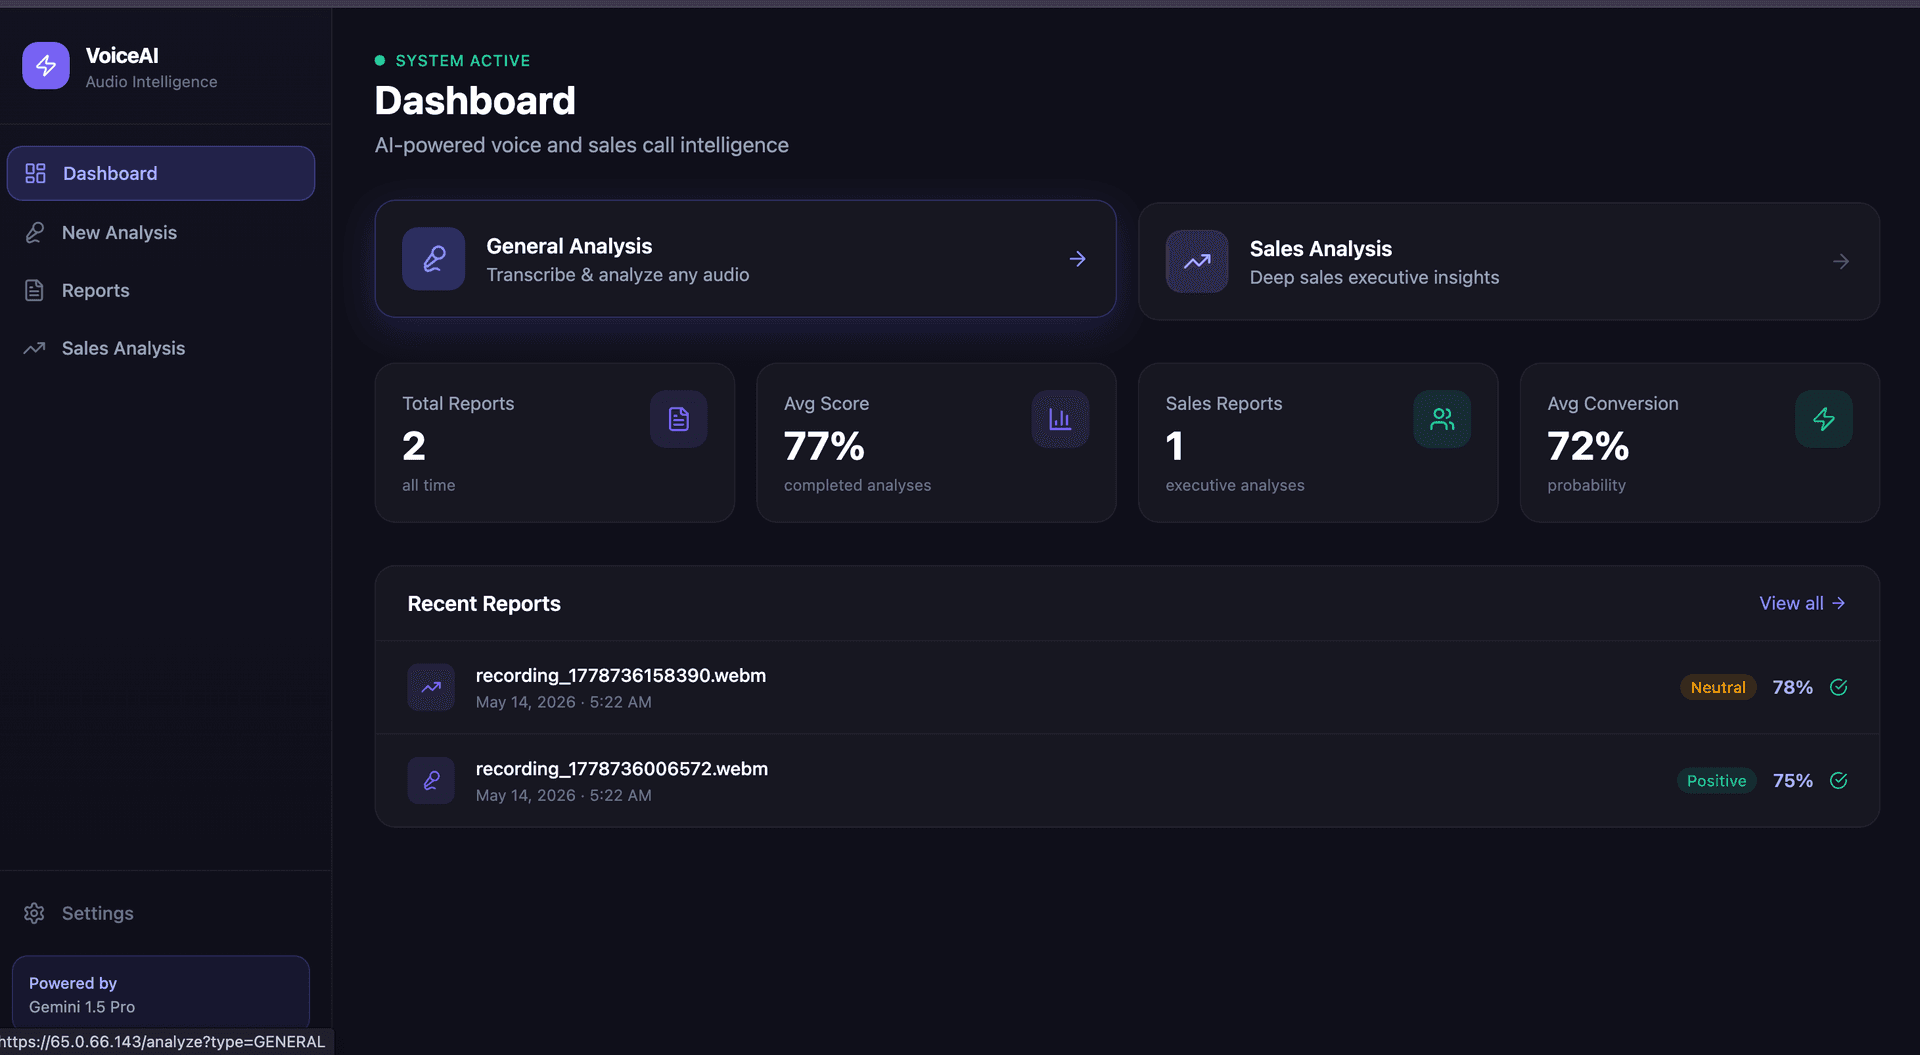Click trend icon of recording_1778736158390.webm row
The width and height of the screenshot is (1920, 1055).
tap(431, 687)
